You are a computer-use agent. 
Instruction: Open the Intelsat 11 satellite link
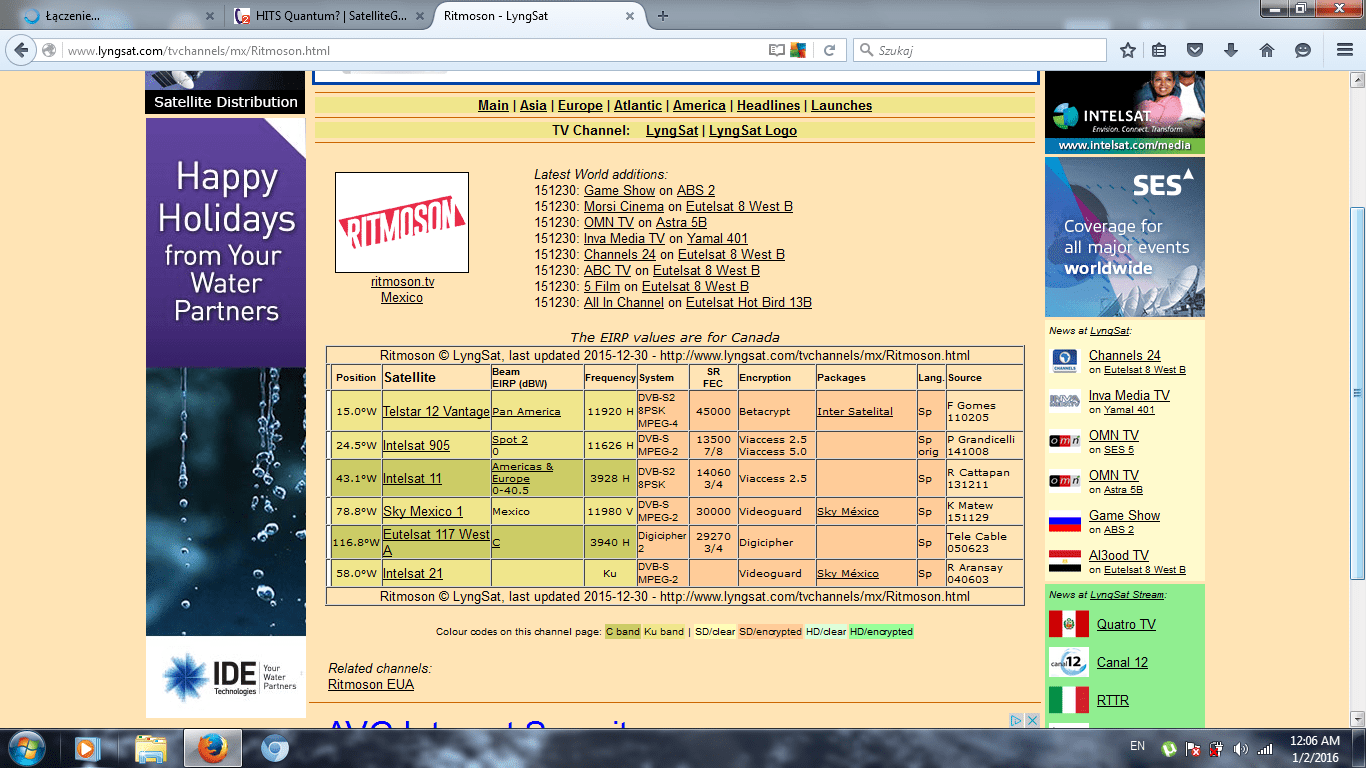tap(412, 478)
